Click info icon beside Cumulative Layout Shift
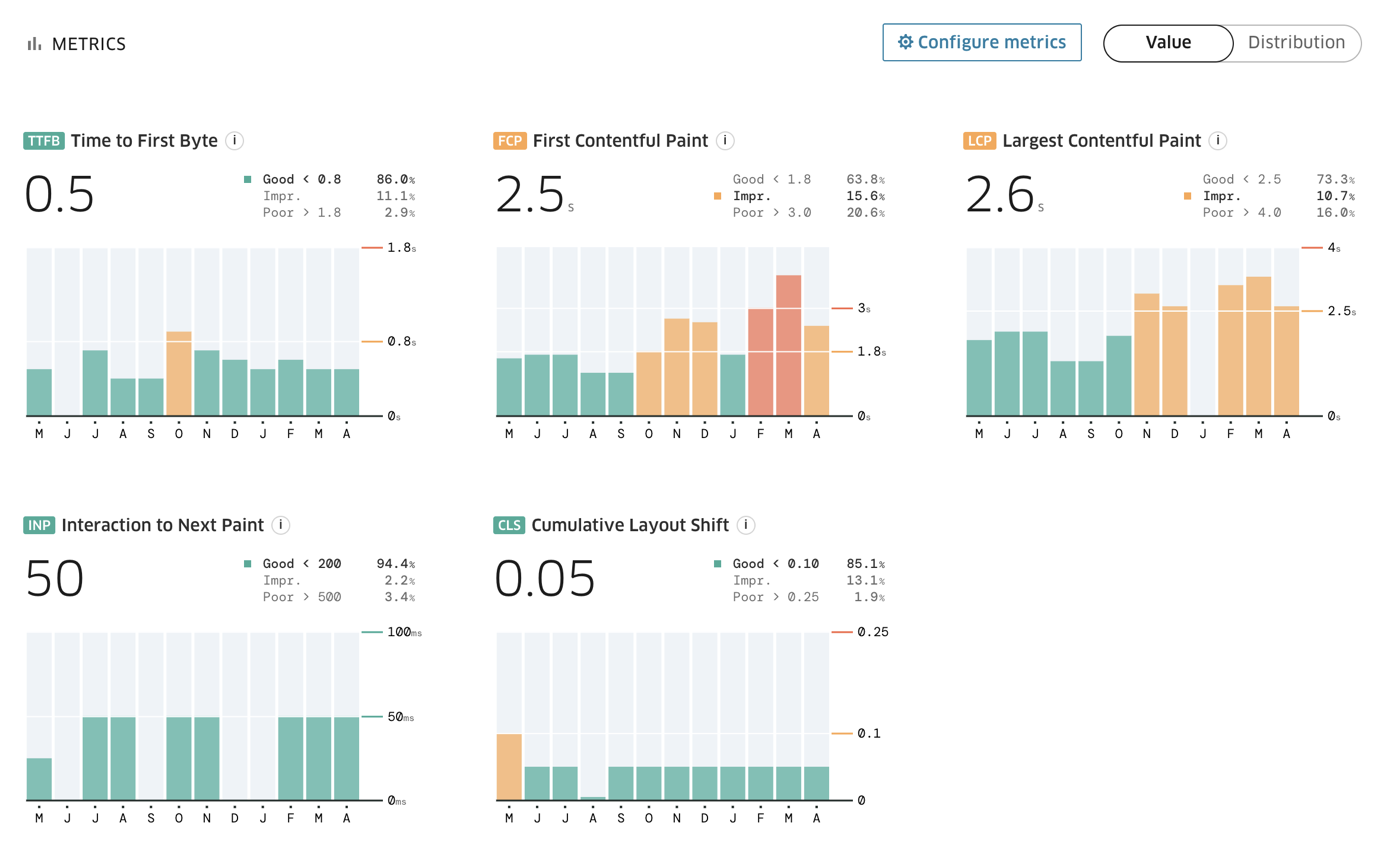This screenshot has height=856, width=1382. click(746, 525)
